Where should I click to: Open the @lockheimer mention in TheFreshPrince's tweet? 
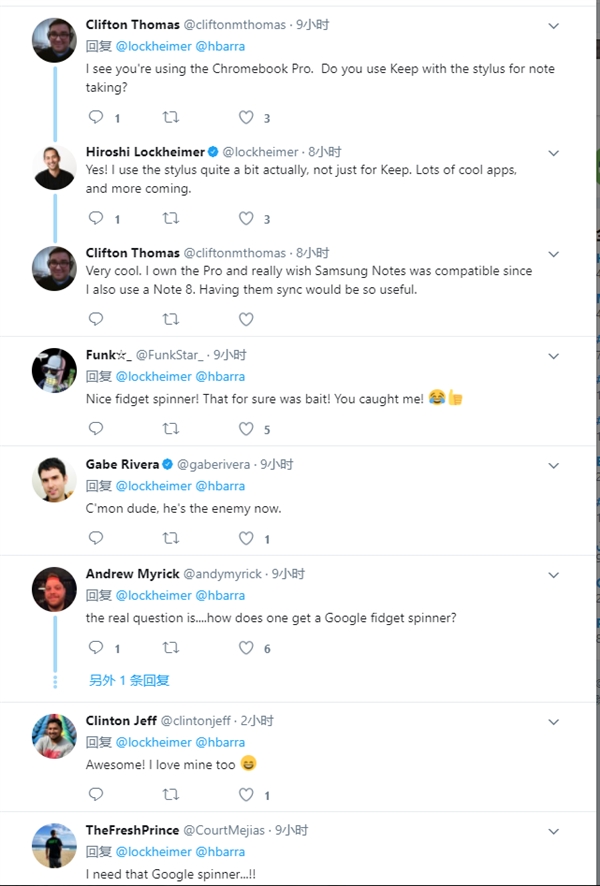(153, 852)
